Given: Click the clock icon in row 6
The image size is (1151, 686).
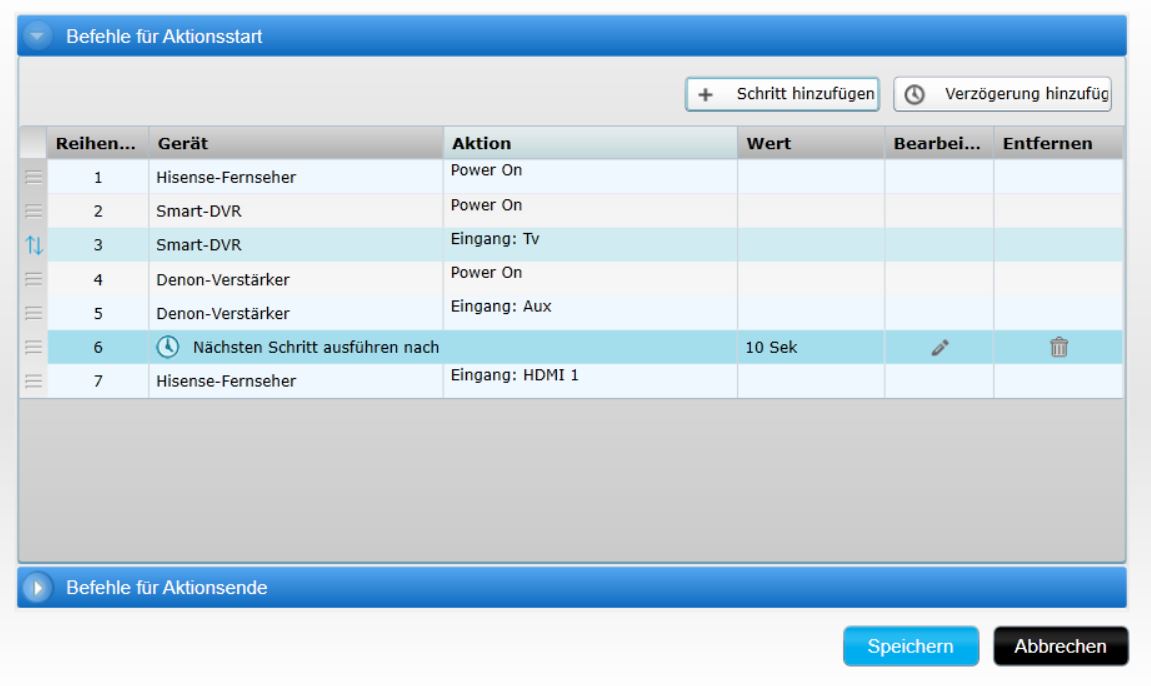Looking at the screenshot, I should [x=169, y=346].
